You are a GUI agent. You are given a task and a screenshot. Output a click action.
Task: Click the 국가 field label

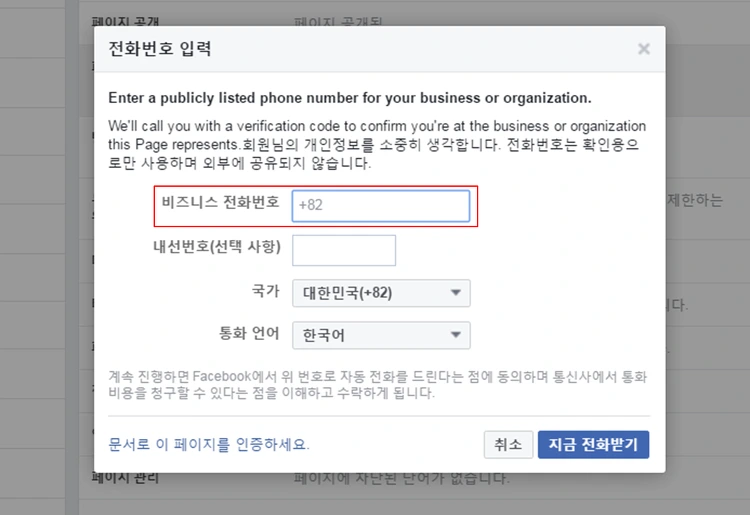click(265, 291)
